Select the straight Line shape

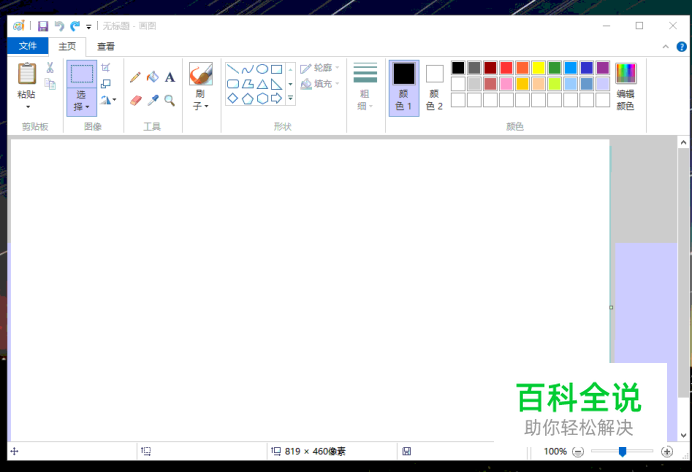[x=233, y=69]
